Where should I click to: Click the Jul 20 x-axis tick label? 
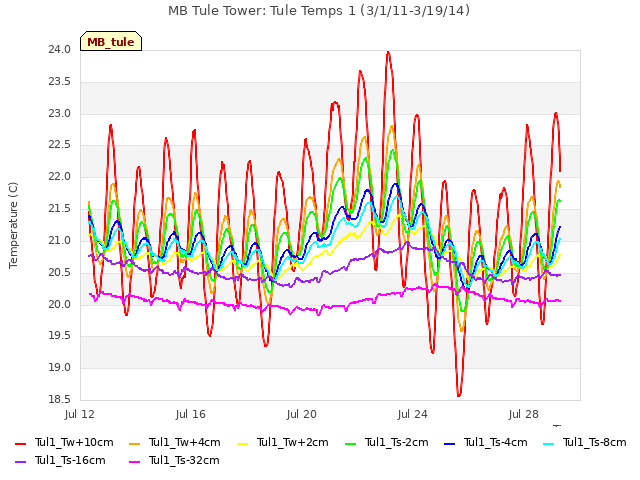click(x=302, y=414)
